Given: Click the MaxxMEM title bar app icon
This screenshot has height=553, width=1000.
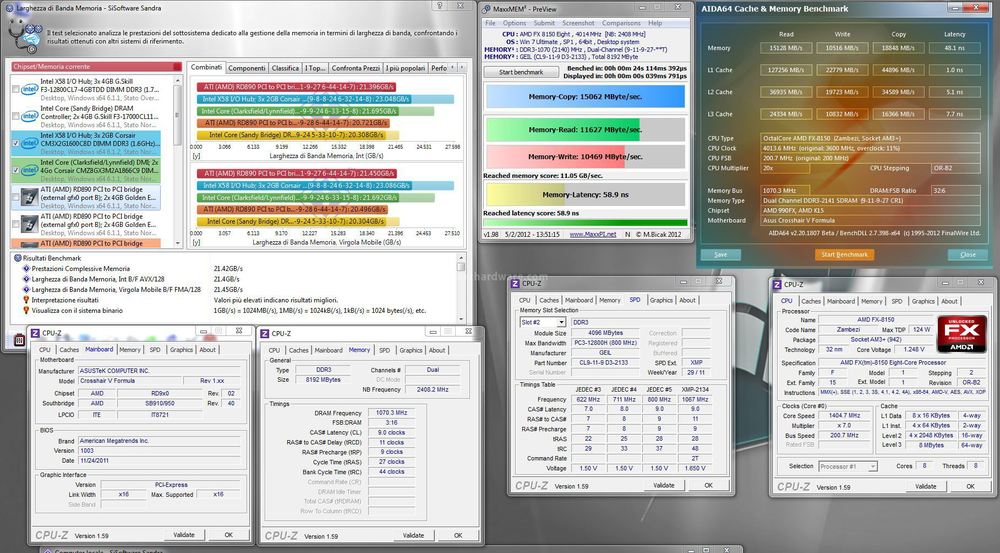Looking at the screenshot, I should 487,9.
